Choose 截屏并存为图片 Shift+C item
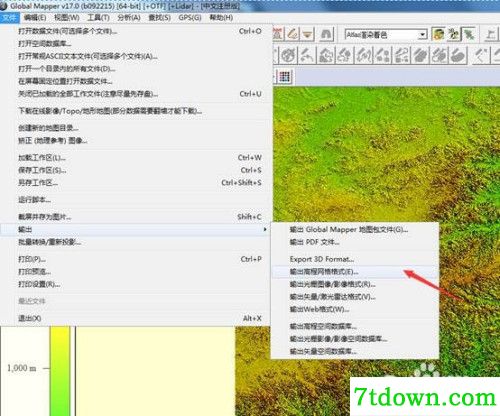 [x=135, y=217]
